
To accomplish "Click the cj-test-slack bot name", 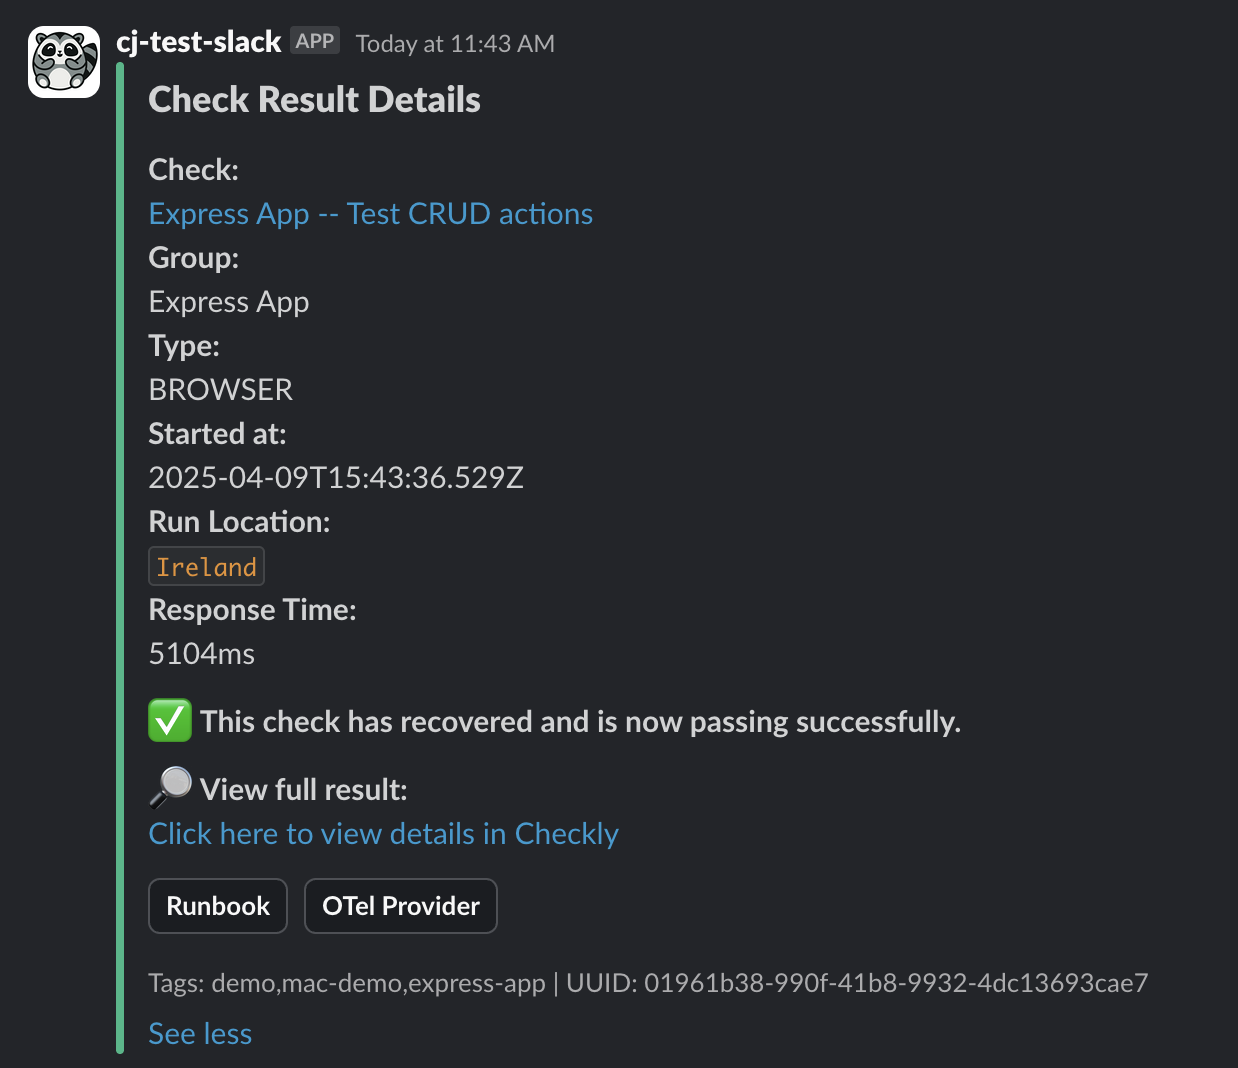I will (x=198, y=41).
